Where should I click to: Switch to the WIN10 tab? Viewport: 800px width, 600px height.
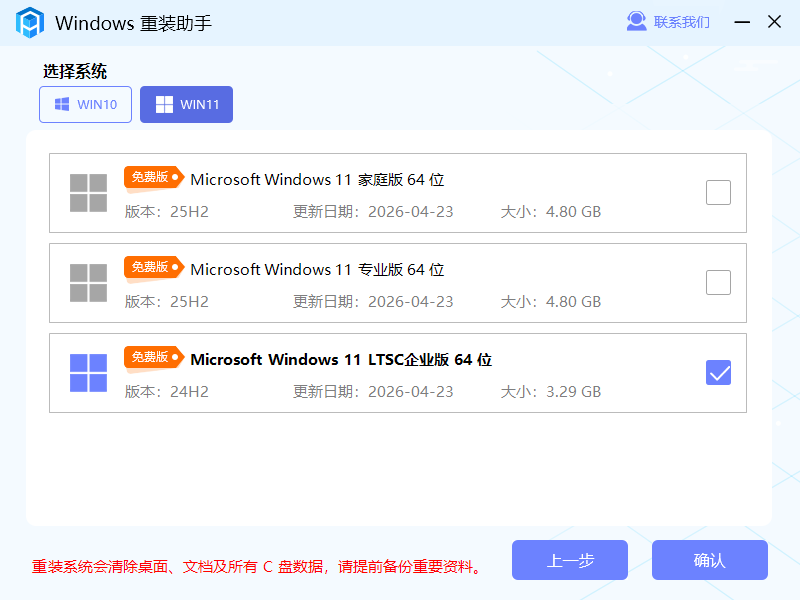(86, 105)
